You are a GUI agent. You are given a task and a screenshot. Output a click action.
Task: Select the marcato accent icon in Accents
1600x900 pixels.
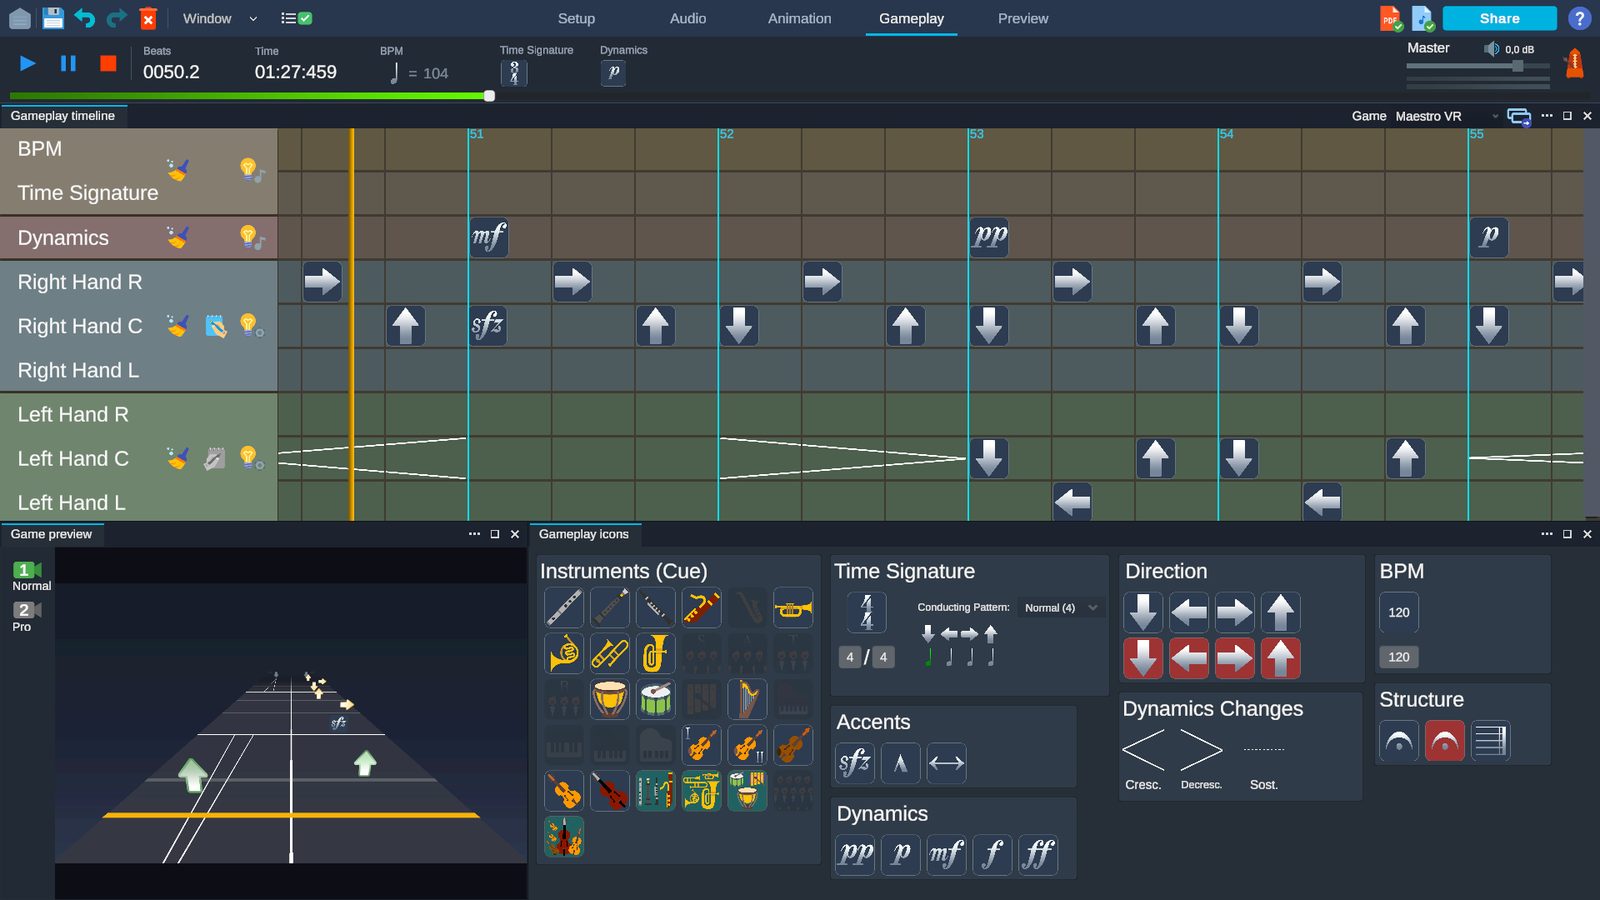click(901, 763)
